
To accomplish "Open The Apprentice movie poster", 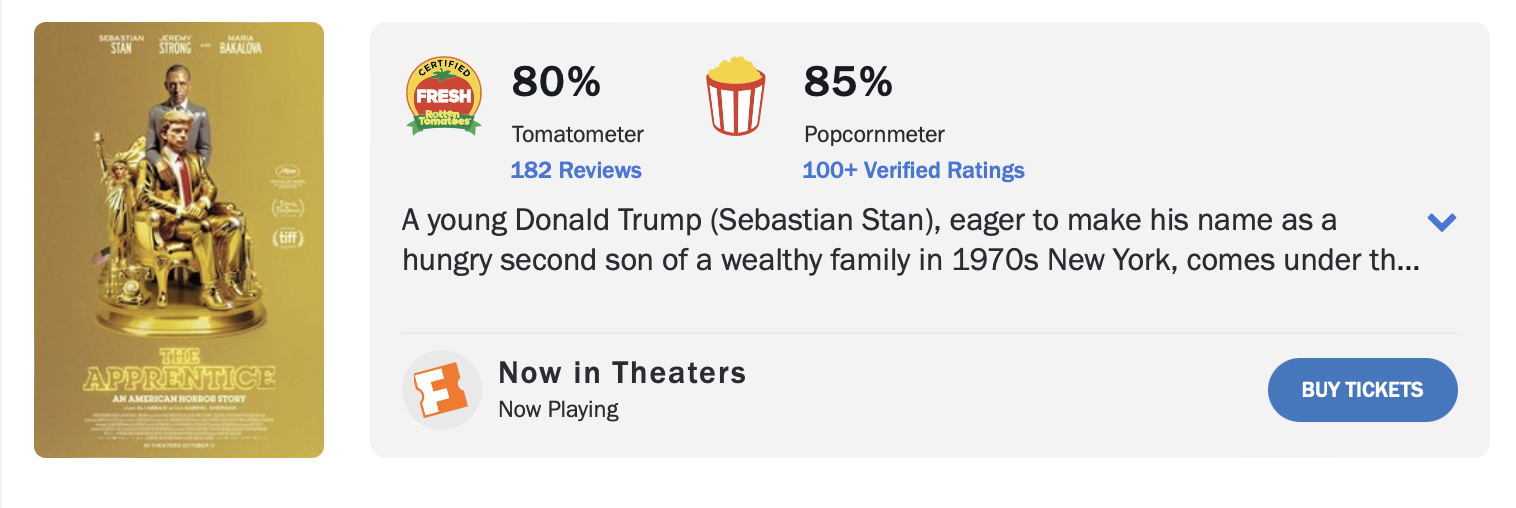I will (x=179, y=240).
